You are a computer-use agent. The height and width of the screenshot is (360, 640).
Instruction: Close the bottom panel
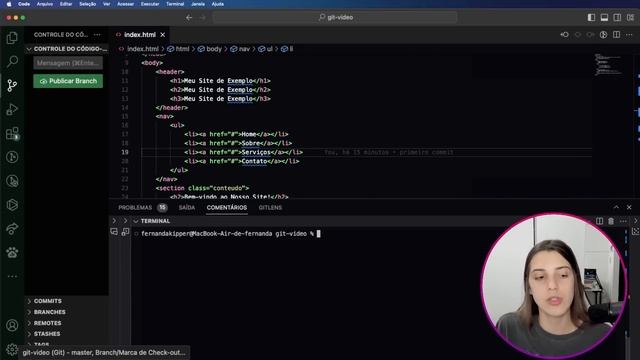(x=629, y=207)
